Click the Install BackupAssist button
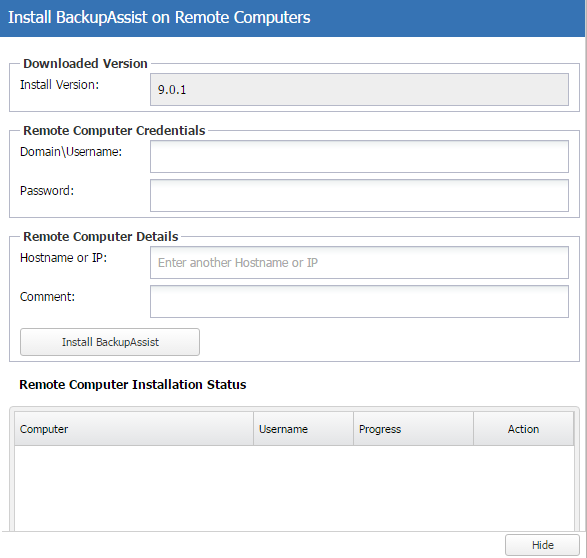 tap(110, 342)
